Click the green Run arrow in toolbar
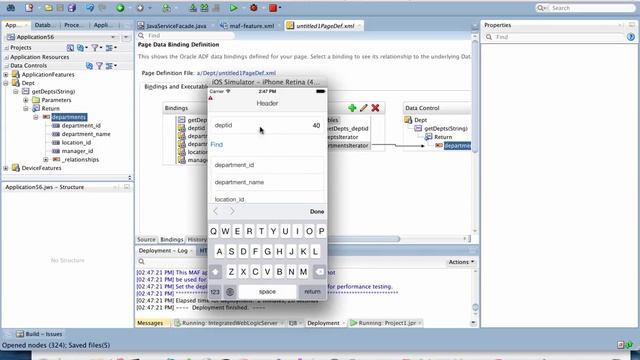The height and width of the screenshot is (360, 640). 233,8
